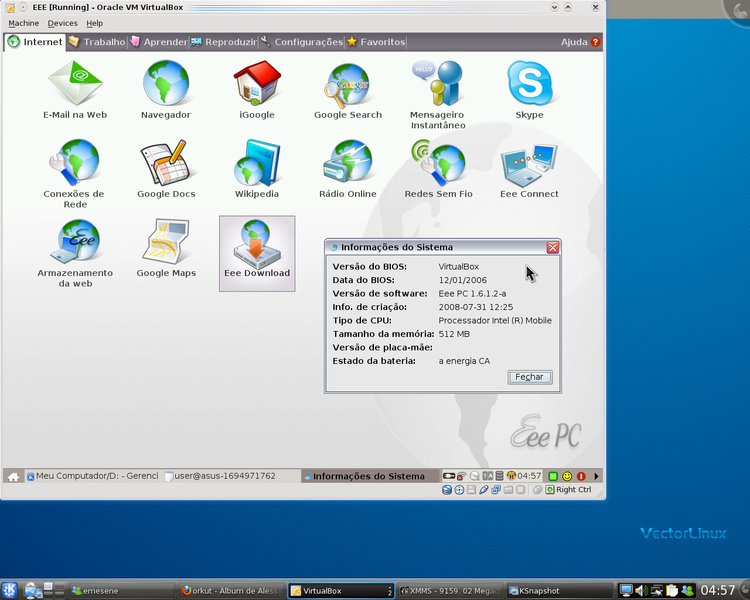Click the wireless disconnected tray icon in Eee
750x600 pixels.
pyautogui.click(x=461, y=476)
